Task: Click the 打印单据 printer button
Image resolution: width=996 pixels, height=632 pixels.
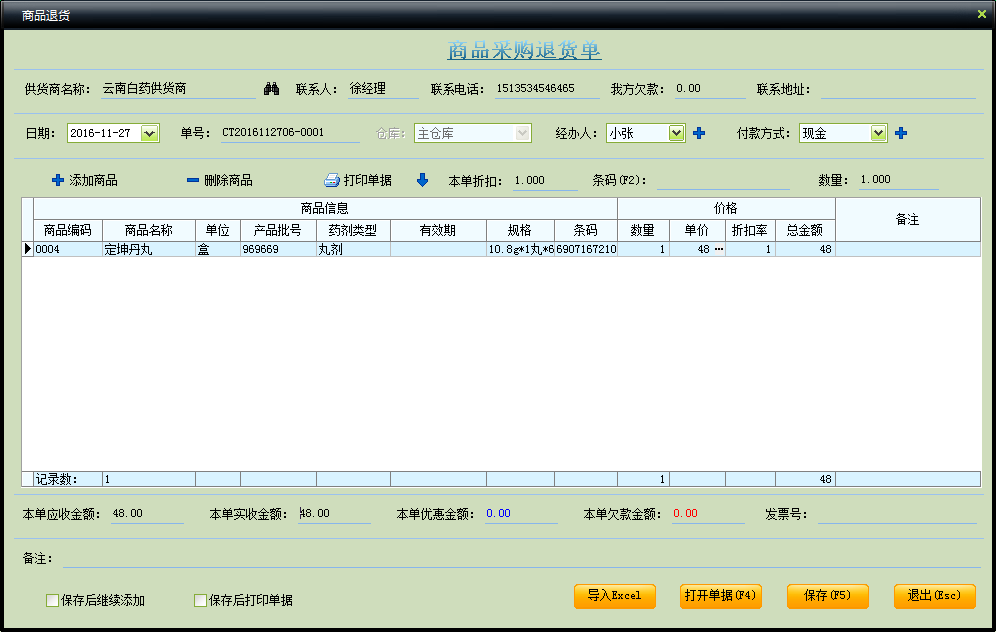Action: point(358,180)
